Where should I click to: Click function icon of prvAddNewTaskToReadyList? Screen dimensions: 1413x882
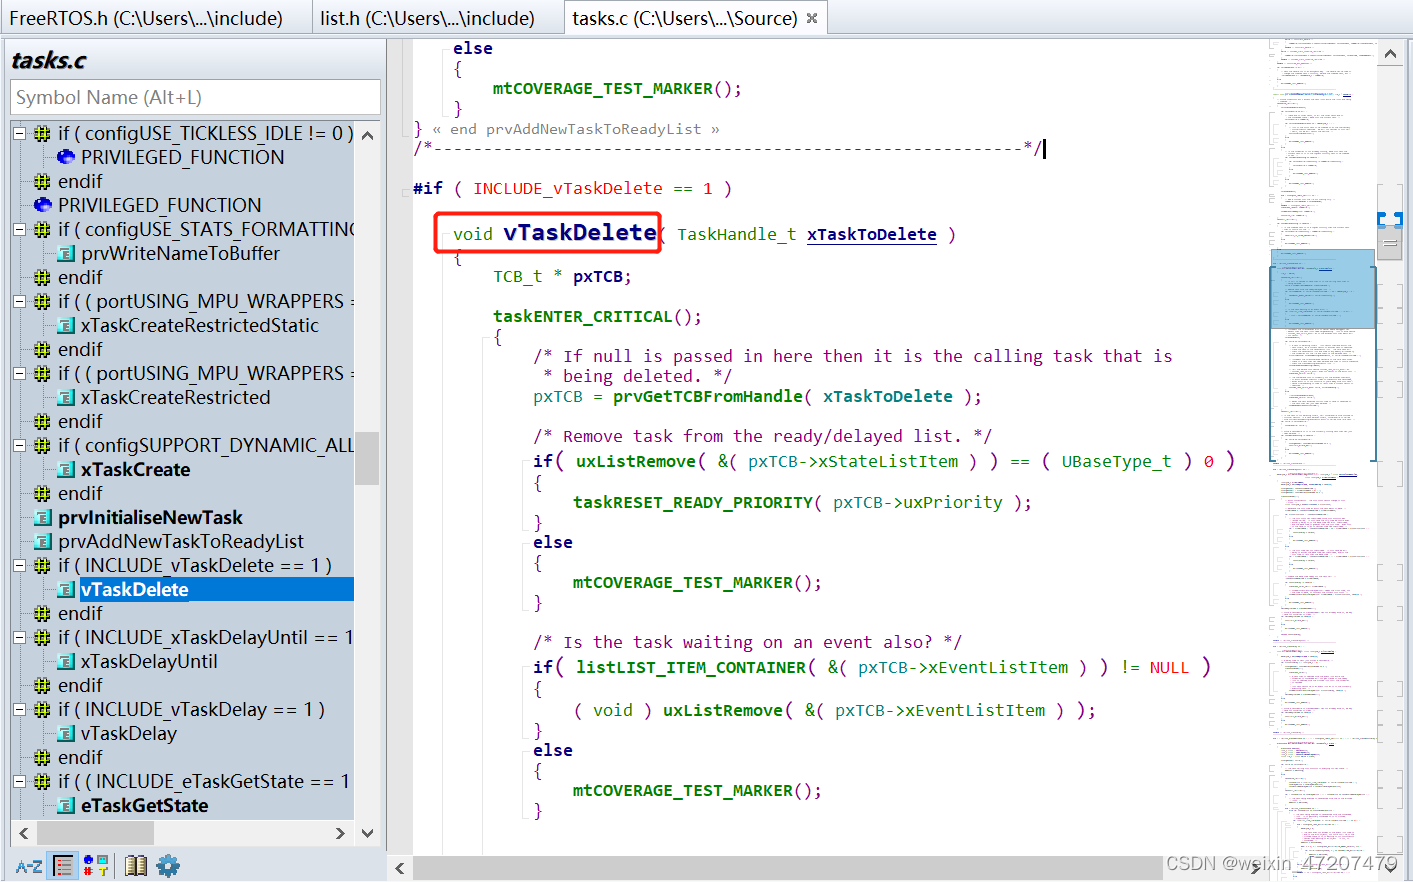43,541
